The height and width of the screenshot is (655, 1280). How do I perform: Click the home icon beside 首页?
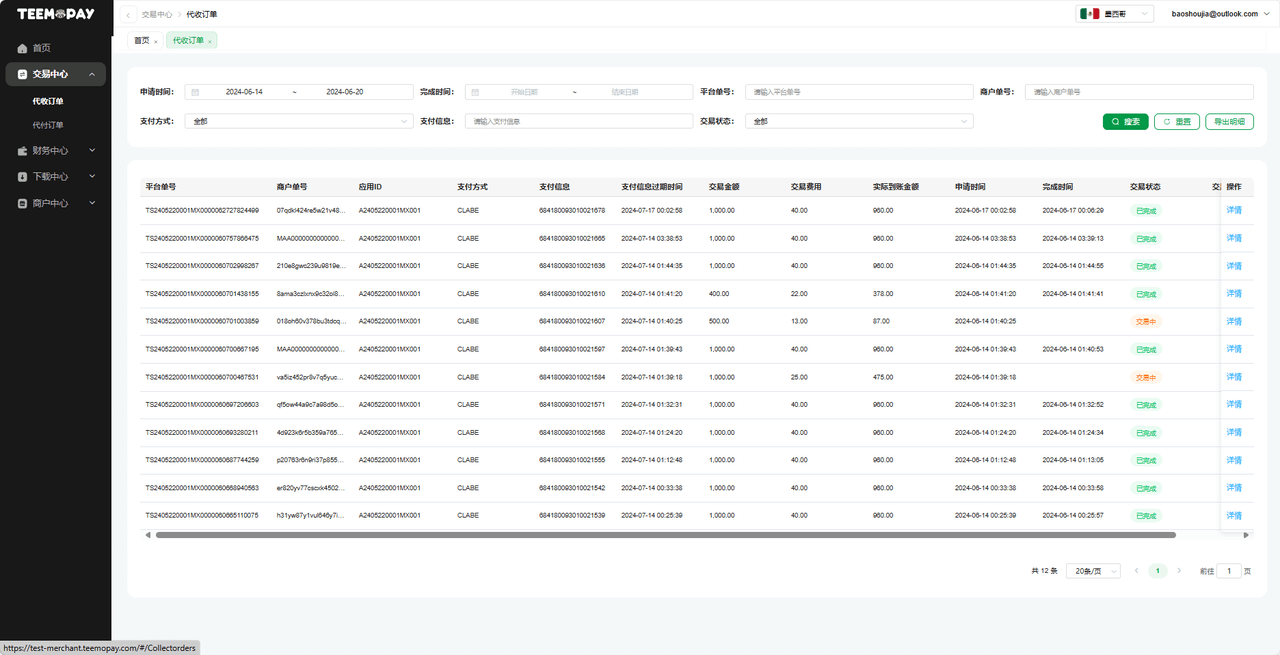point(22,48)
